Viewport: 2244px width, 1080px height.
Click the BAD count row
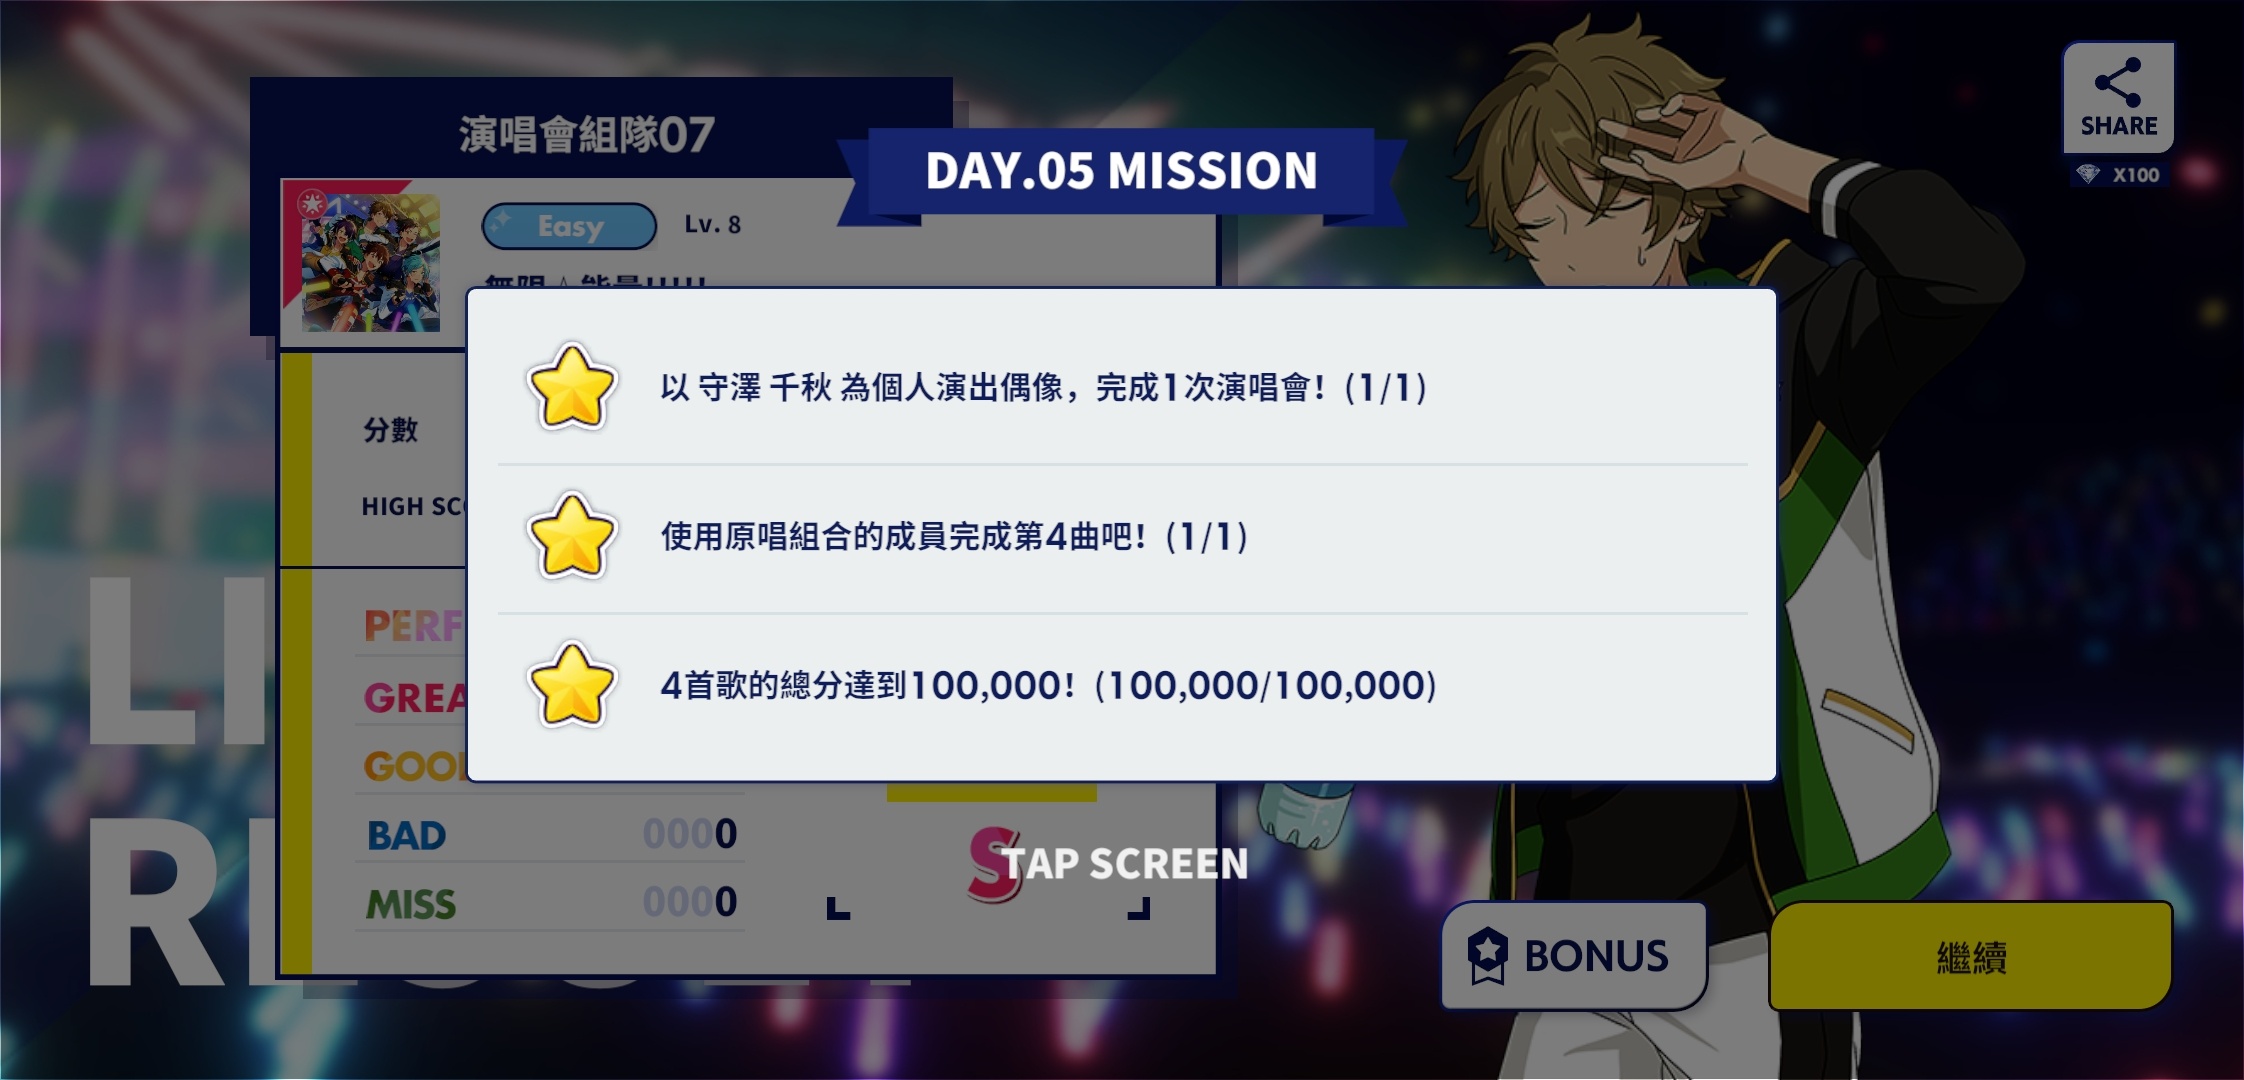[551, 834]
